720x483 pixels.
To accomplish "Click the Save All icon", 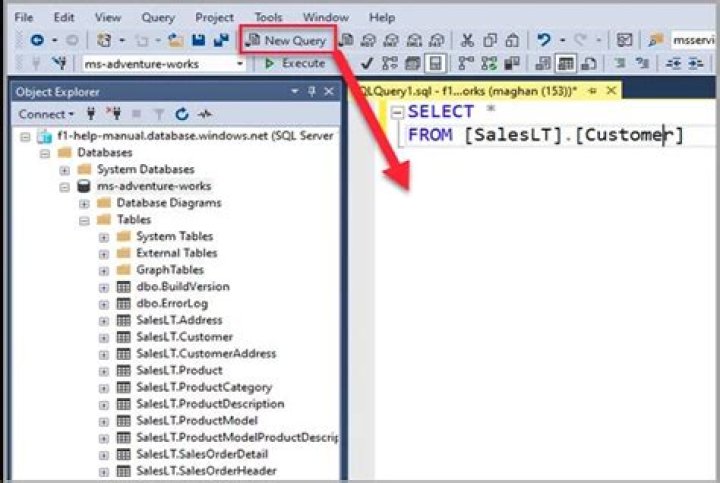I will [x=221, y=40].
